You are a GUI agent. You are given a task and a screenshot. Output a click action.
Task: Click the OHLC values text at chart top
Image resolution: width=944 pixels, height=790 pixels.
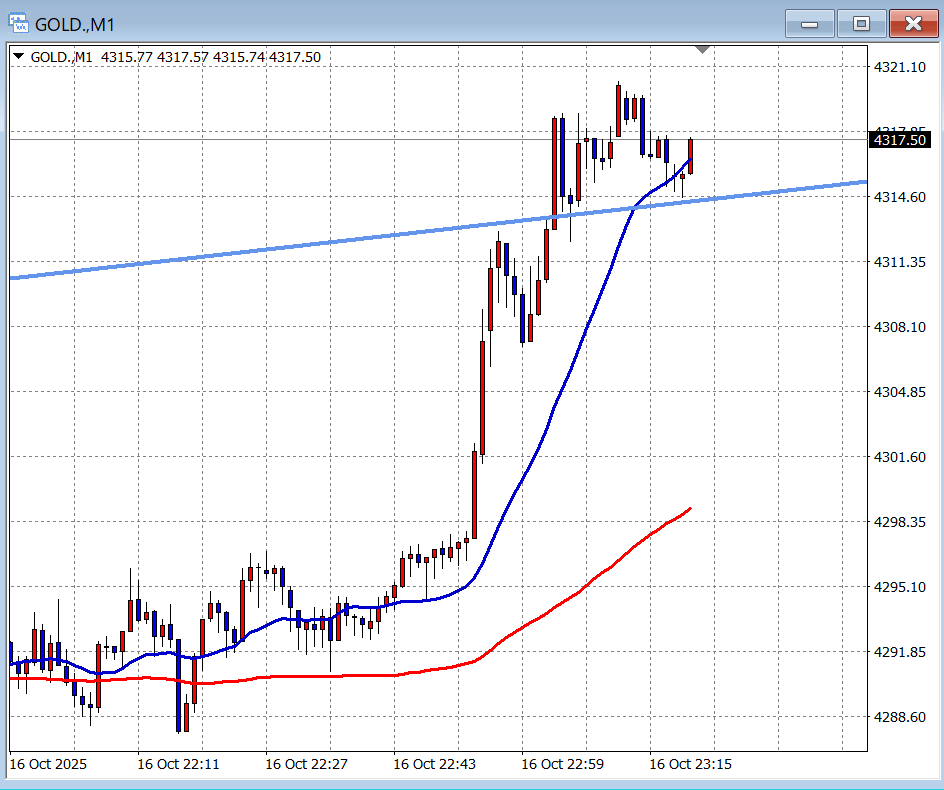click(x=210, y=57)
